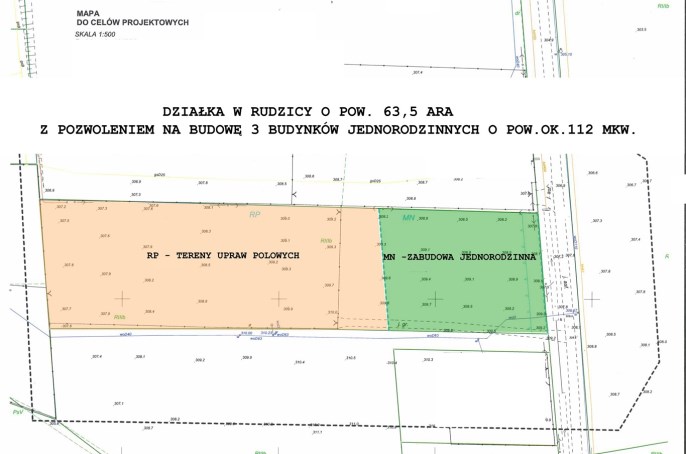The image size is (686, 454).
Task: Select the 'MN -ZABUDOWA JEDNORODZINNA' label
Action: click(461, 256)
